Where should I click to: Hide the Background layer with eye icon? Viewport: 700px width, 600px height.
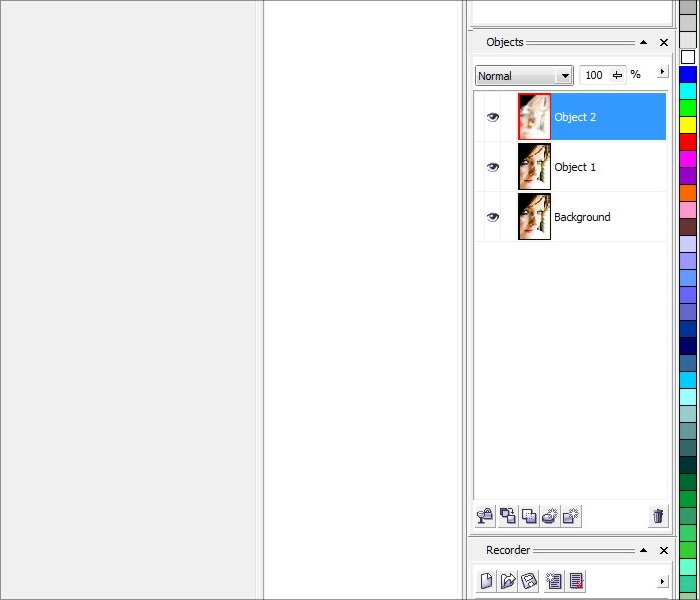pyautogui.click(x=492, y=217)
